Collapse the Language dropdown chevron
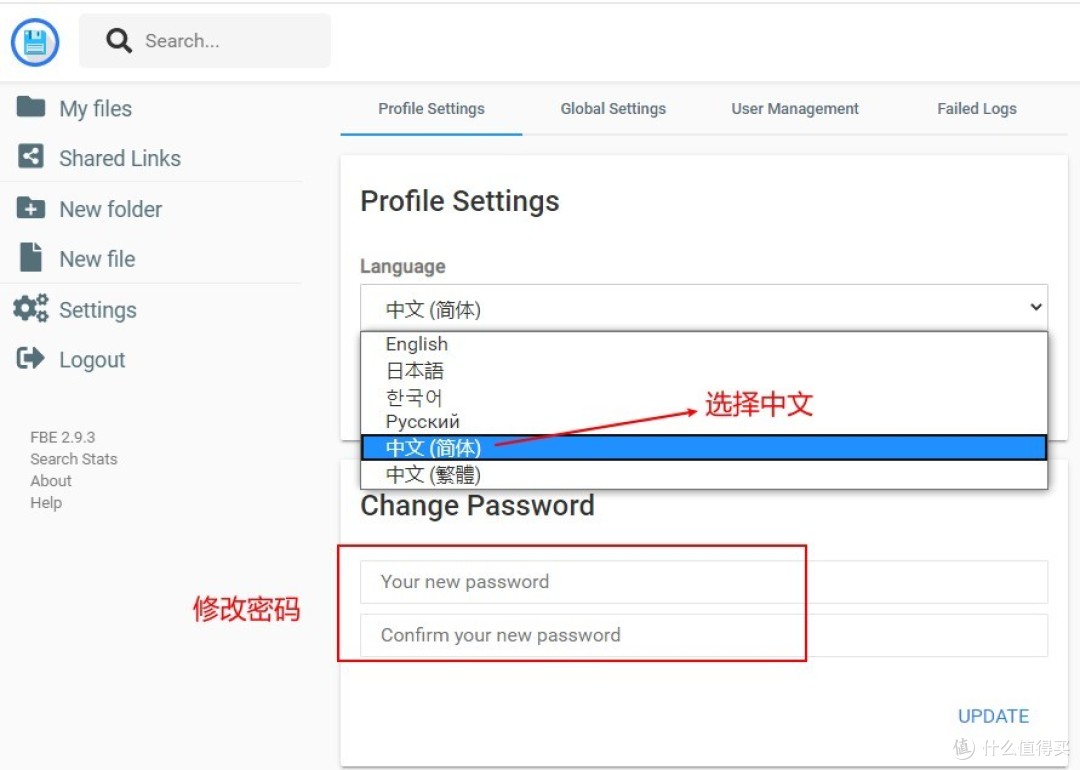This screenshot has height=770, width=1080. (1035, 307)
